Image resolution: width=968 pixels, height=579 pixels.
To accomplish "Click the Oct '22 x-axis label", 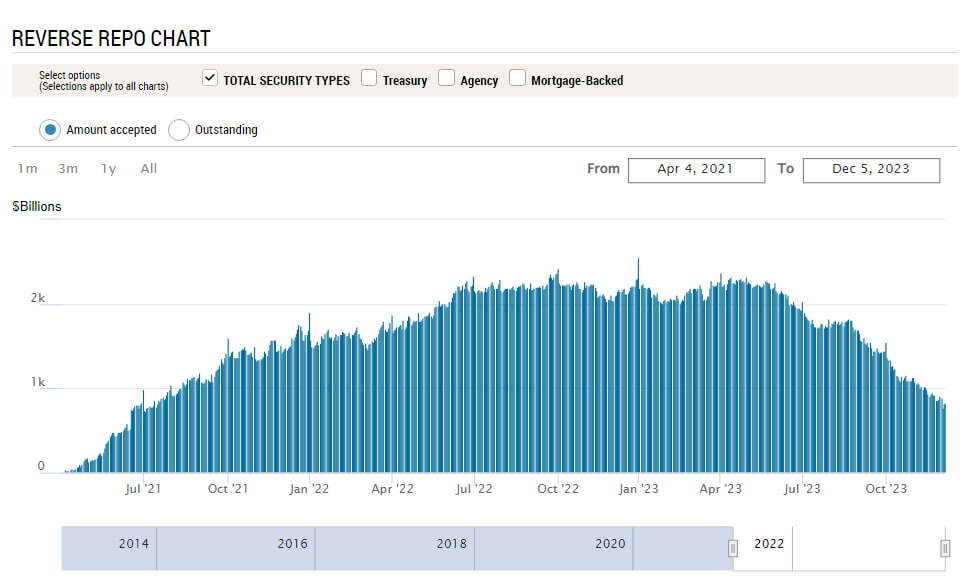I will pyautogui.click(x=558, y=489).
